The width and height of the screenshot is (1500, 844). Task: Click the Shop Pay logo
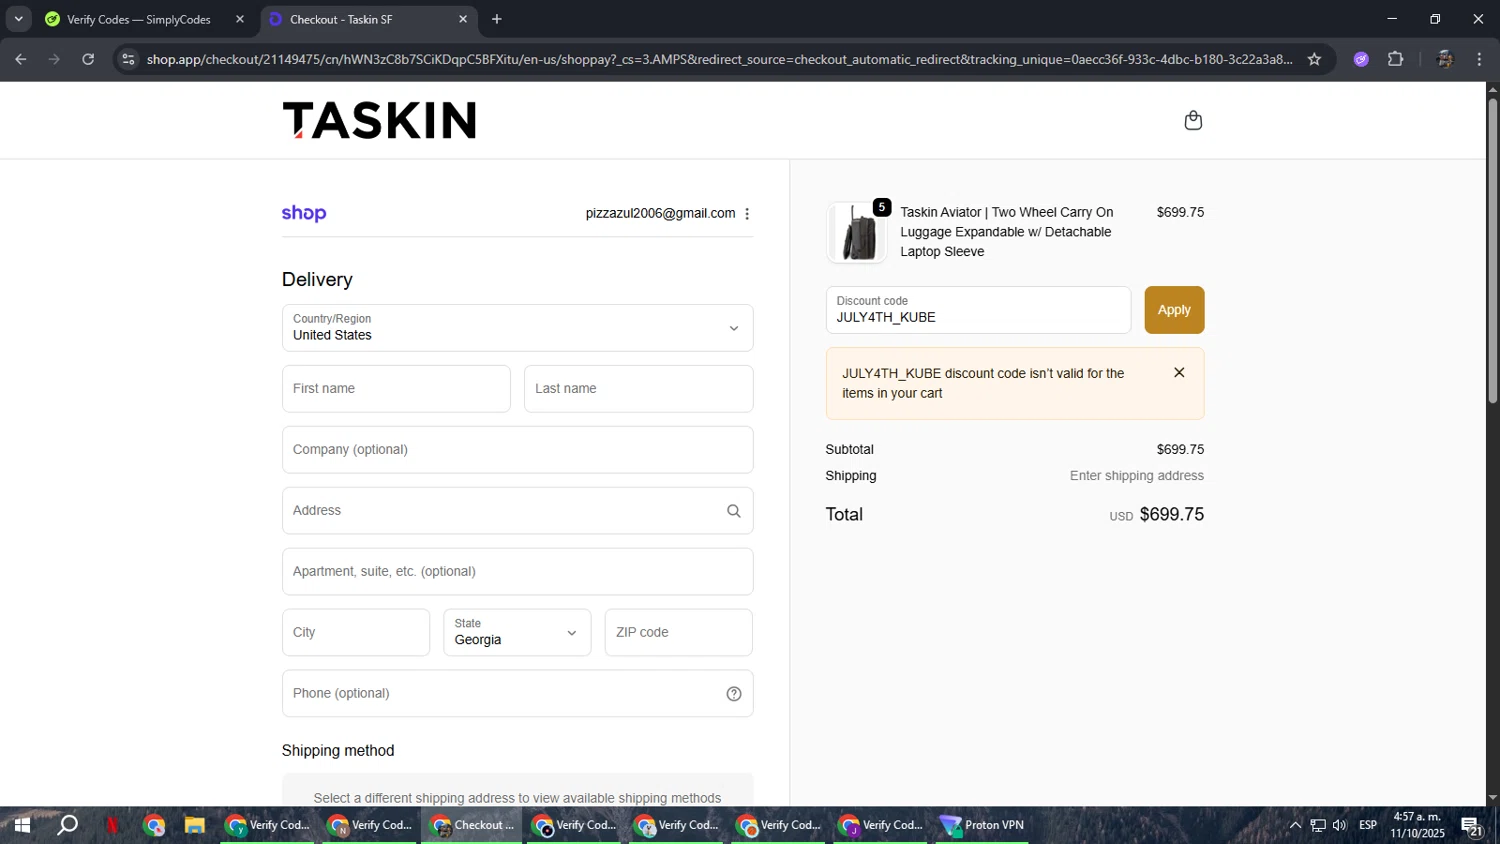(304, 213)
